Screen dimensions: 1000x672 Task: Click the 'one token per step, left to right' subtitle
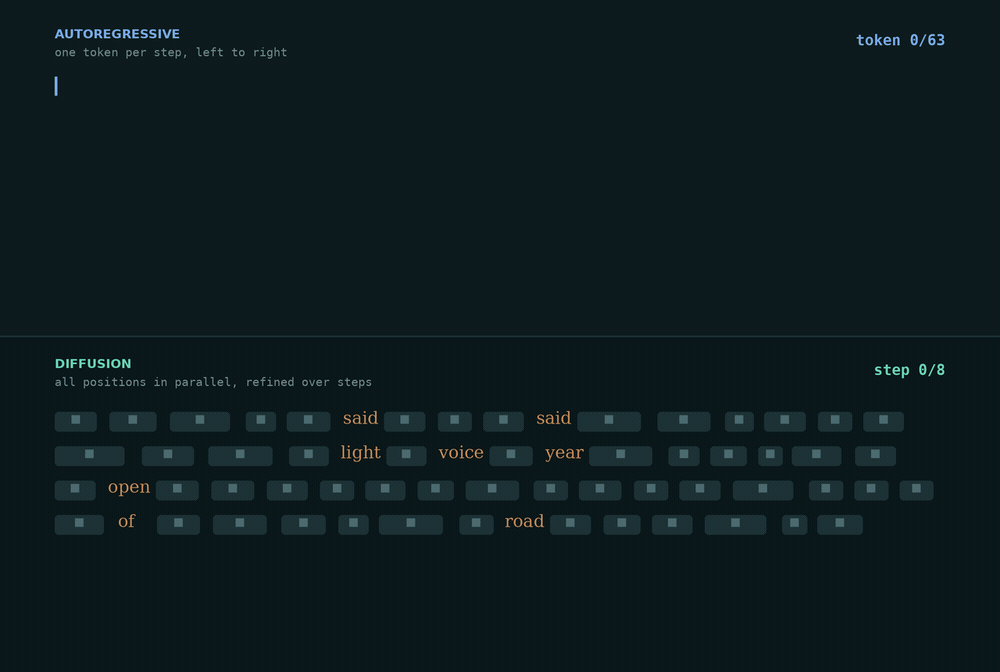tap(171, 52)
